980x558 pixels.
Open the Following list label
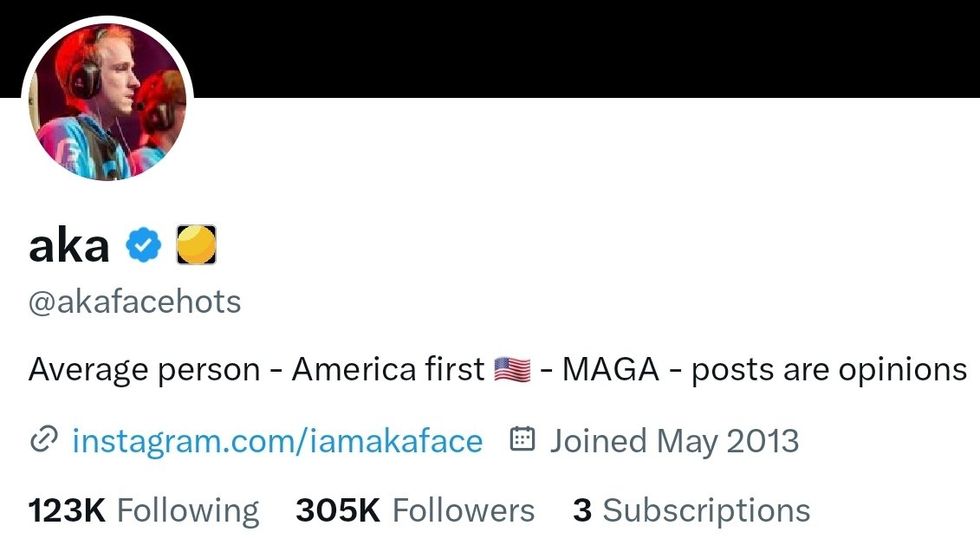(x=188, y=511)
